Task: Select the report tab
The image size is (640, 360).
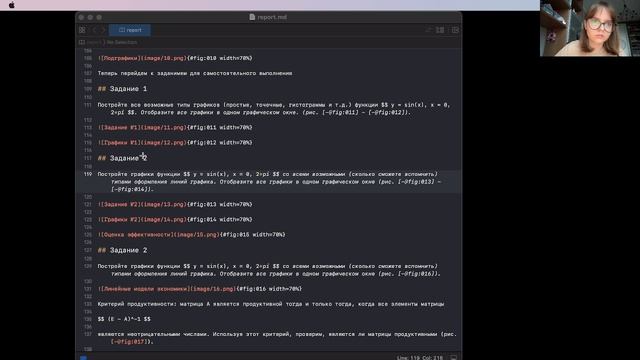Action: click(x=130, y=30)
